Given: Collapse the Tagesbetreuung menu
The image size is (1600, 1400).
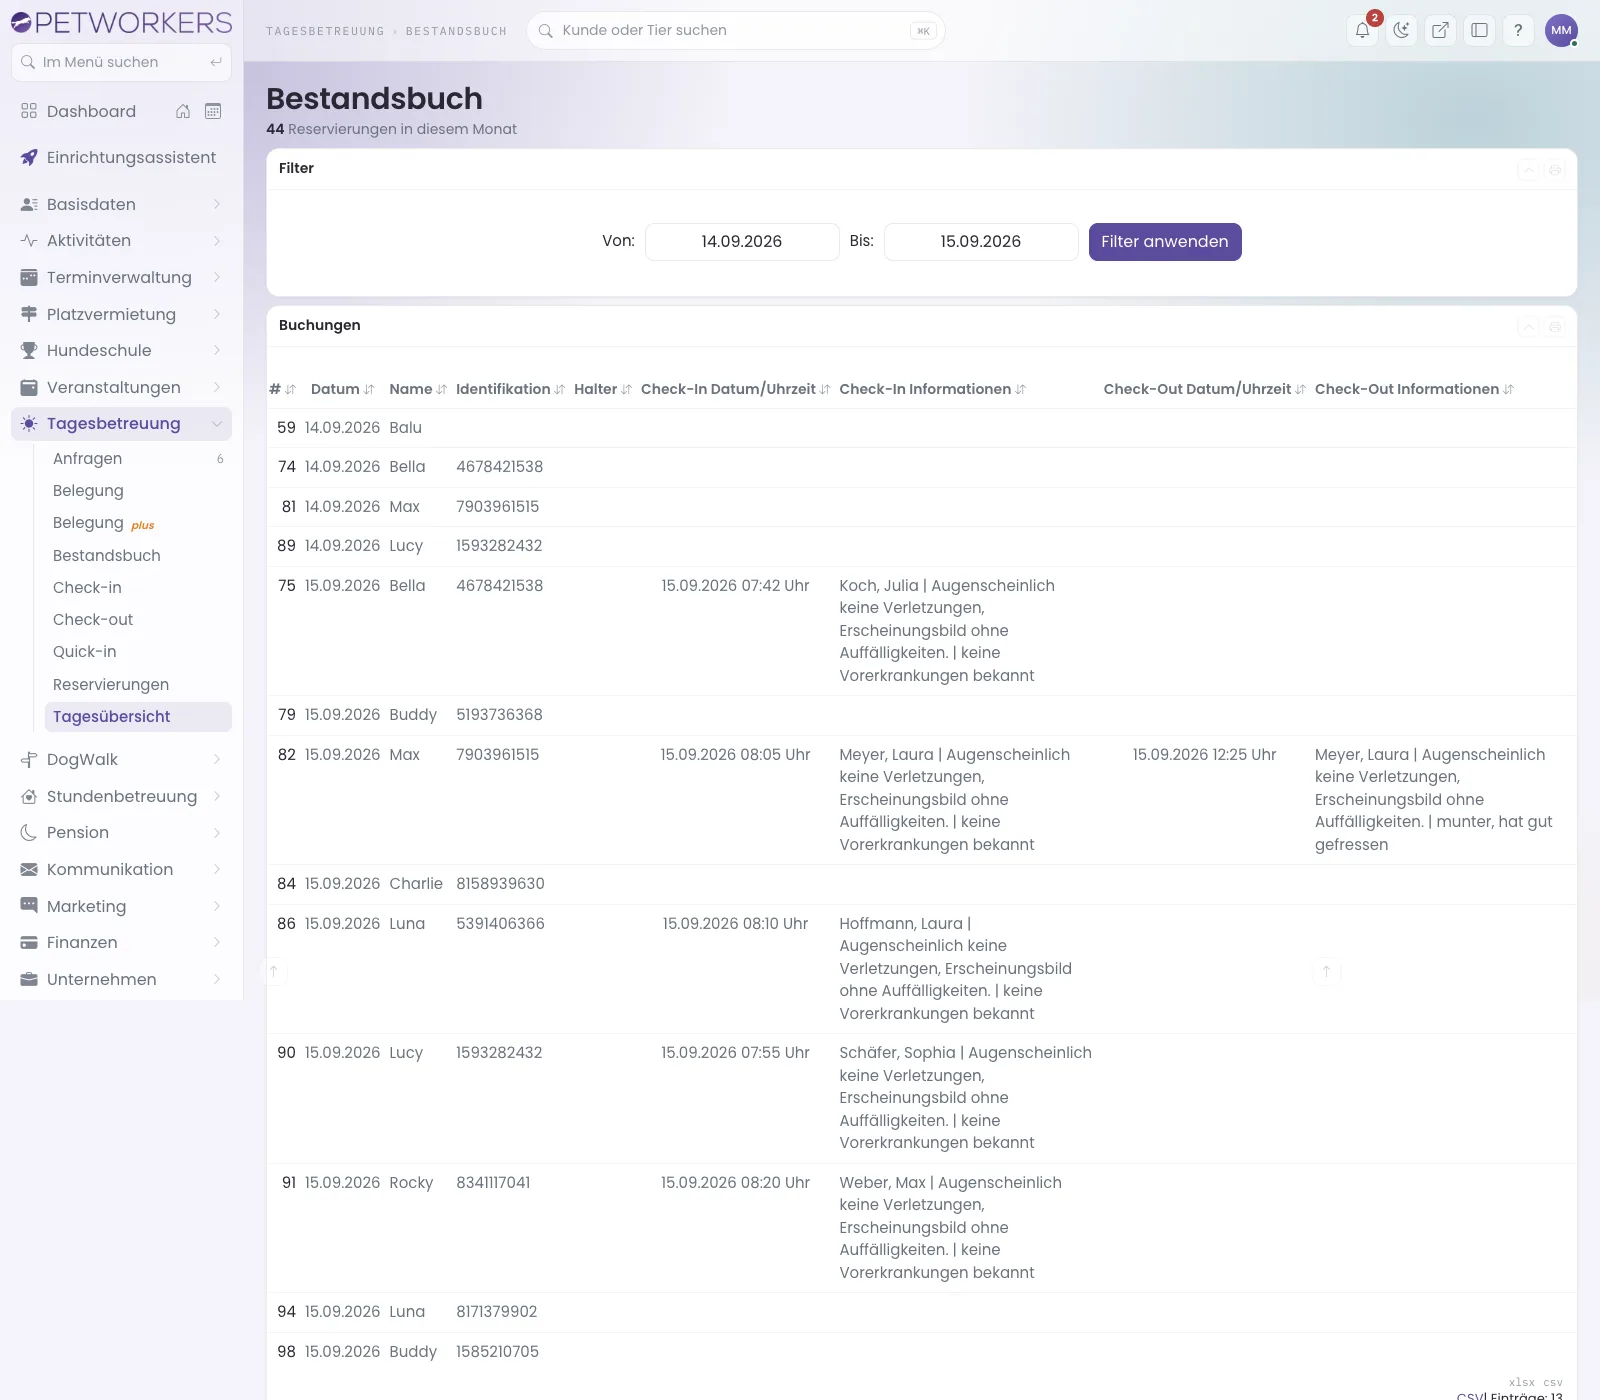Looking at the screenshot, I should pyautogui.click(x=121, y=423).
